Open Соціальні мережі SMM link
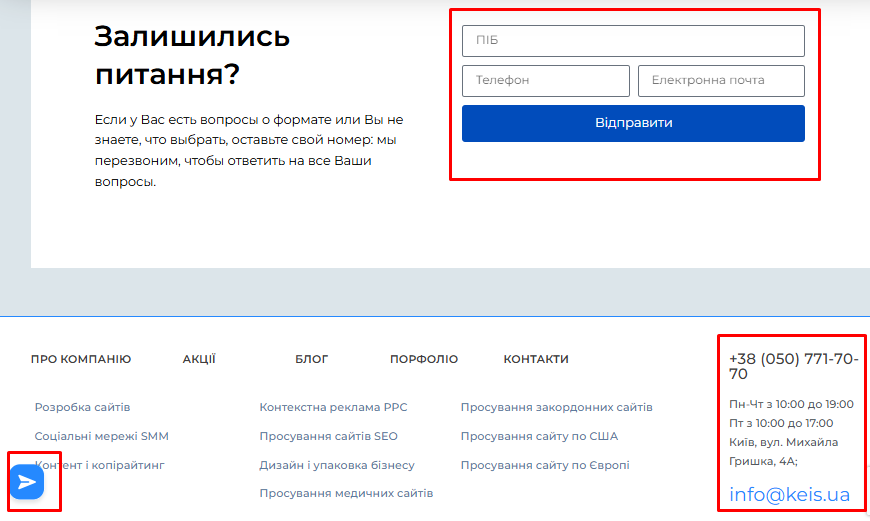 102,436
